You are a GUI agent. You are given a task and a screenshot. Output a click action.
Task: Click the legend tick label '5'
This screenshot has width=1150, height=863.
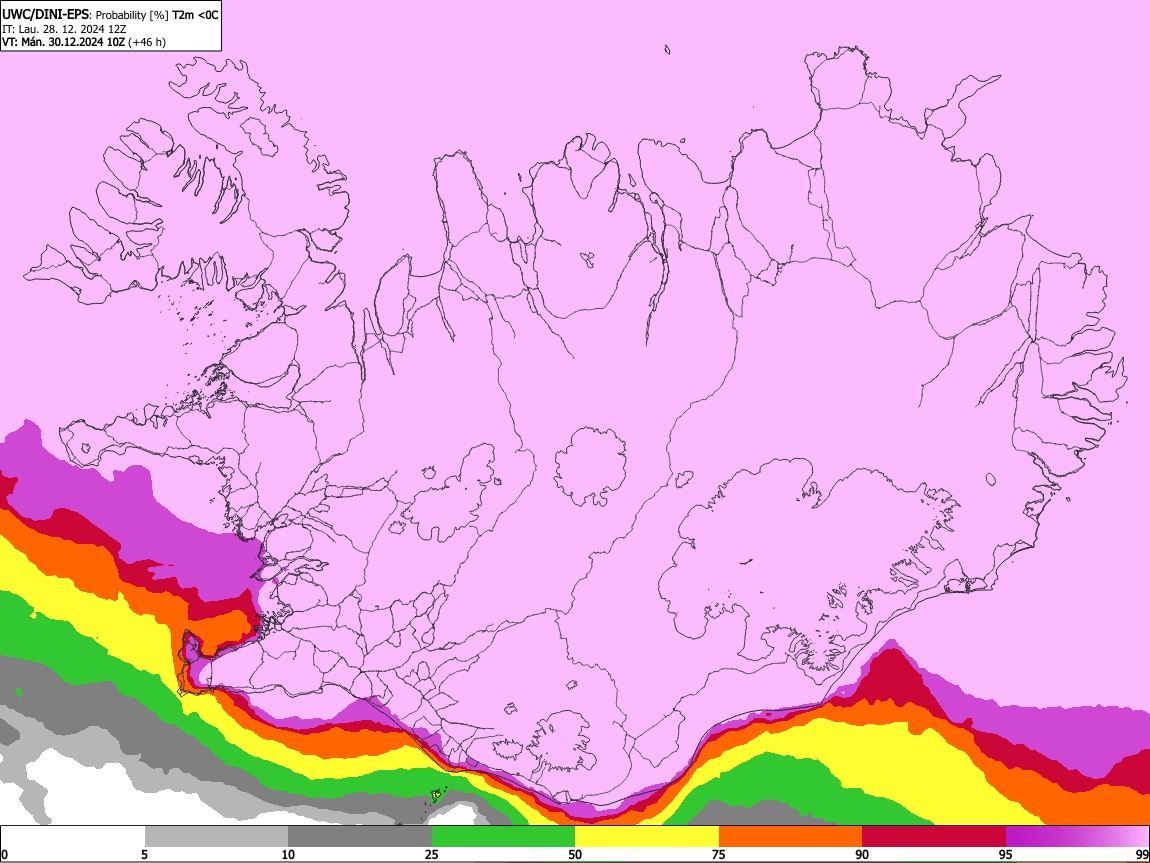pos(144,854)
